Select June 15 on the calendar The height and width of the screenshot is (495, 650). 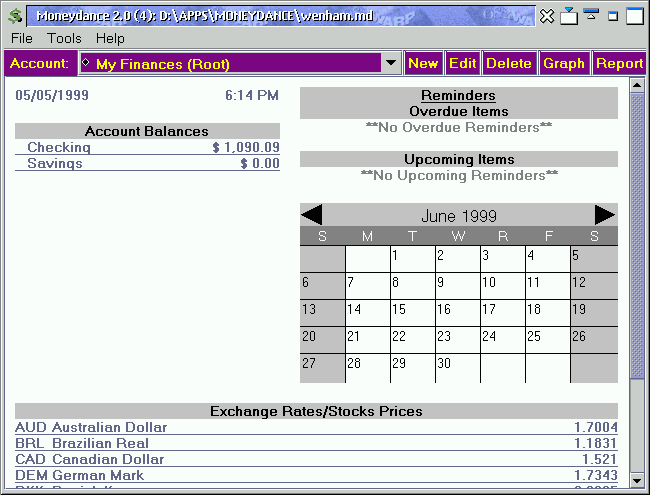pos(412,313)
